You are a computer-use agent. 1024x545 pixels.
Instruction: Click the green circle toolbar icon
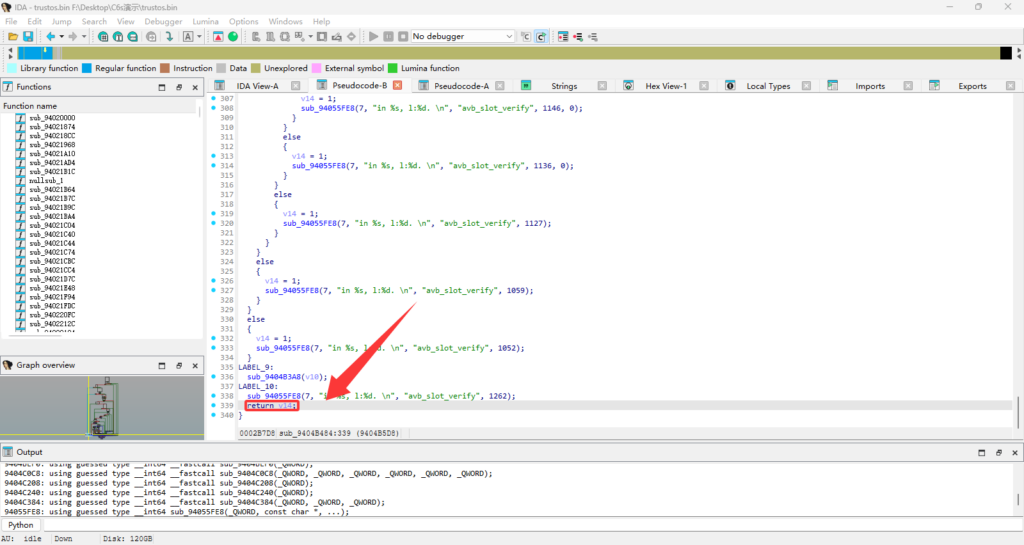233,37
